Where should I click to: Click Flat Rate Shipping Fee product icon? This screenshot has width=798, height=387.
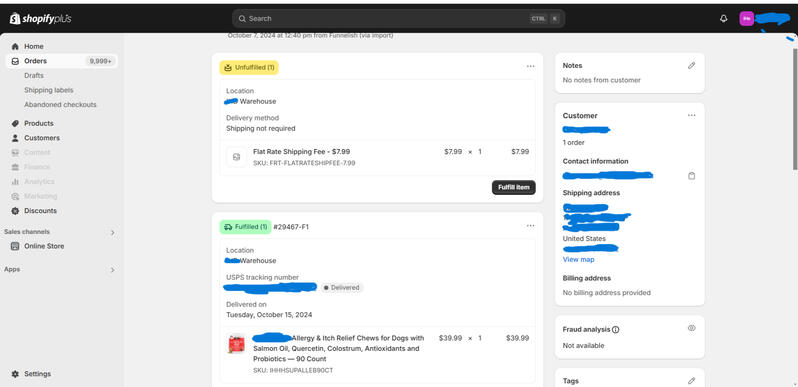click(x=236, y=157)
